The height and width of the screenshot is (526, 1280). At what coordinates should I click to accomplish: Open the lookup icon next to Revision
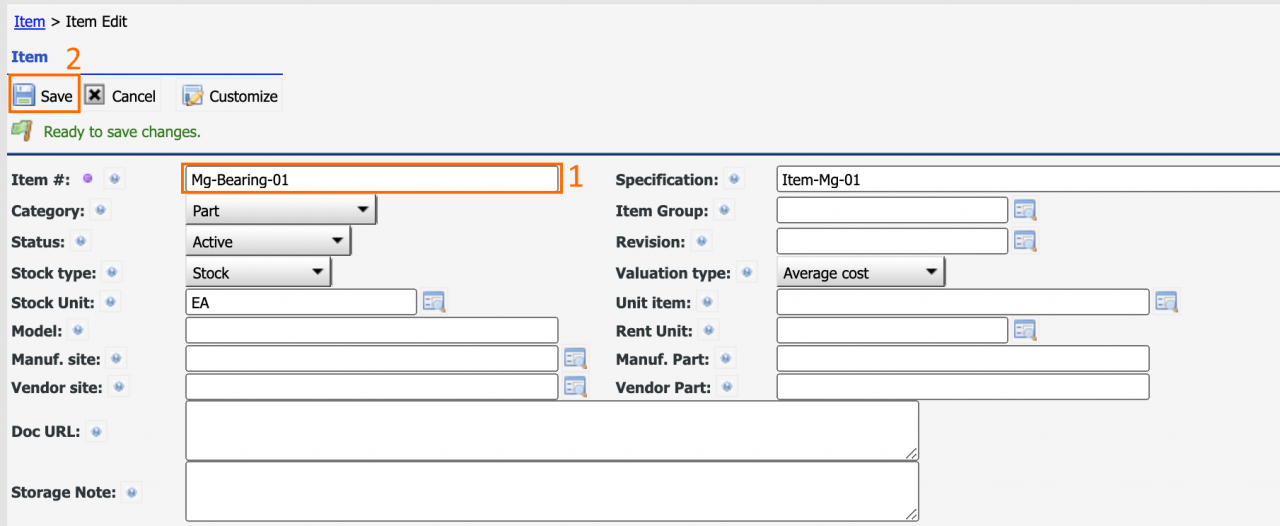1025,242
